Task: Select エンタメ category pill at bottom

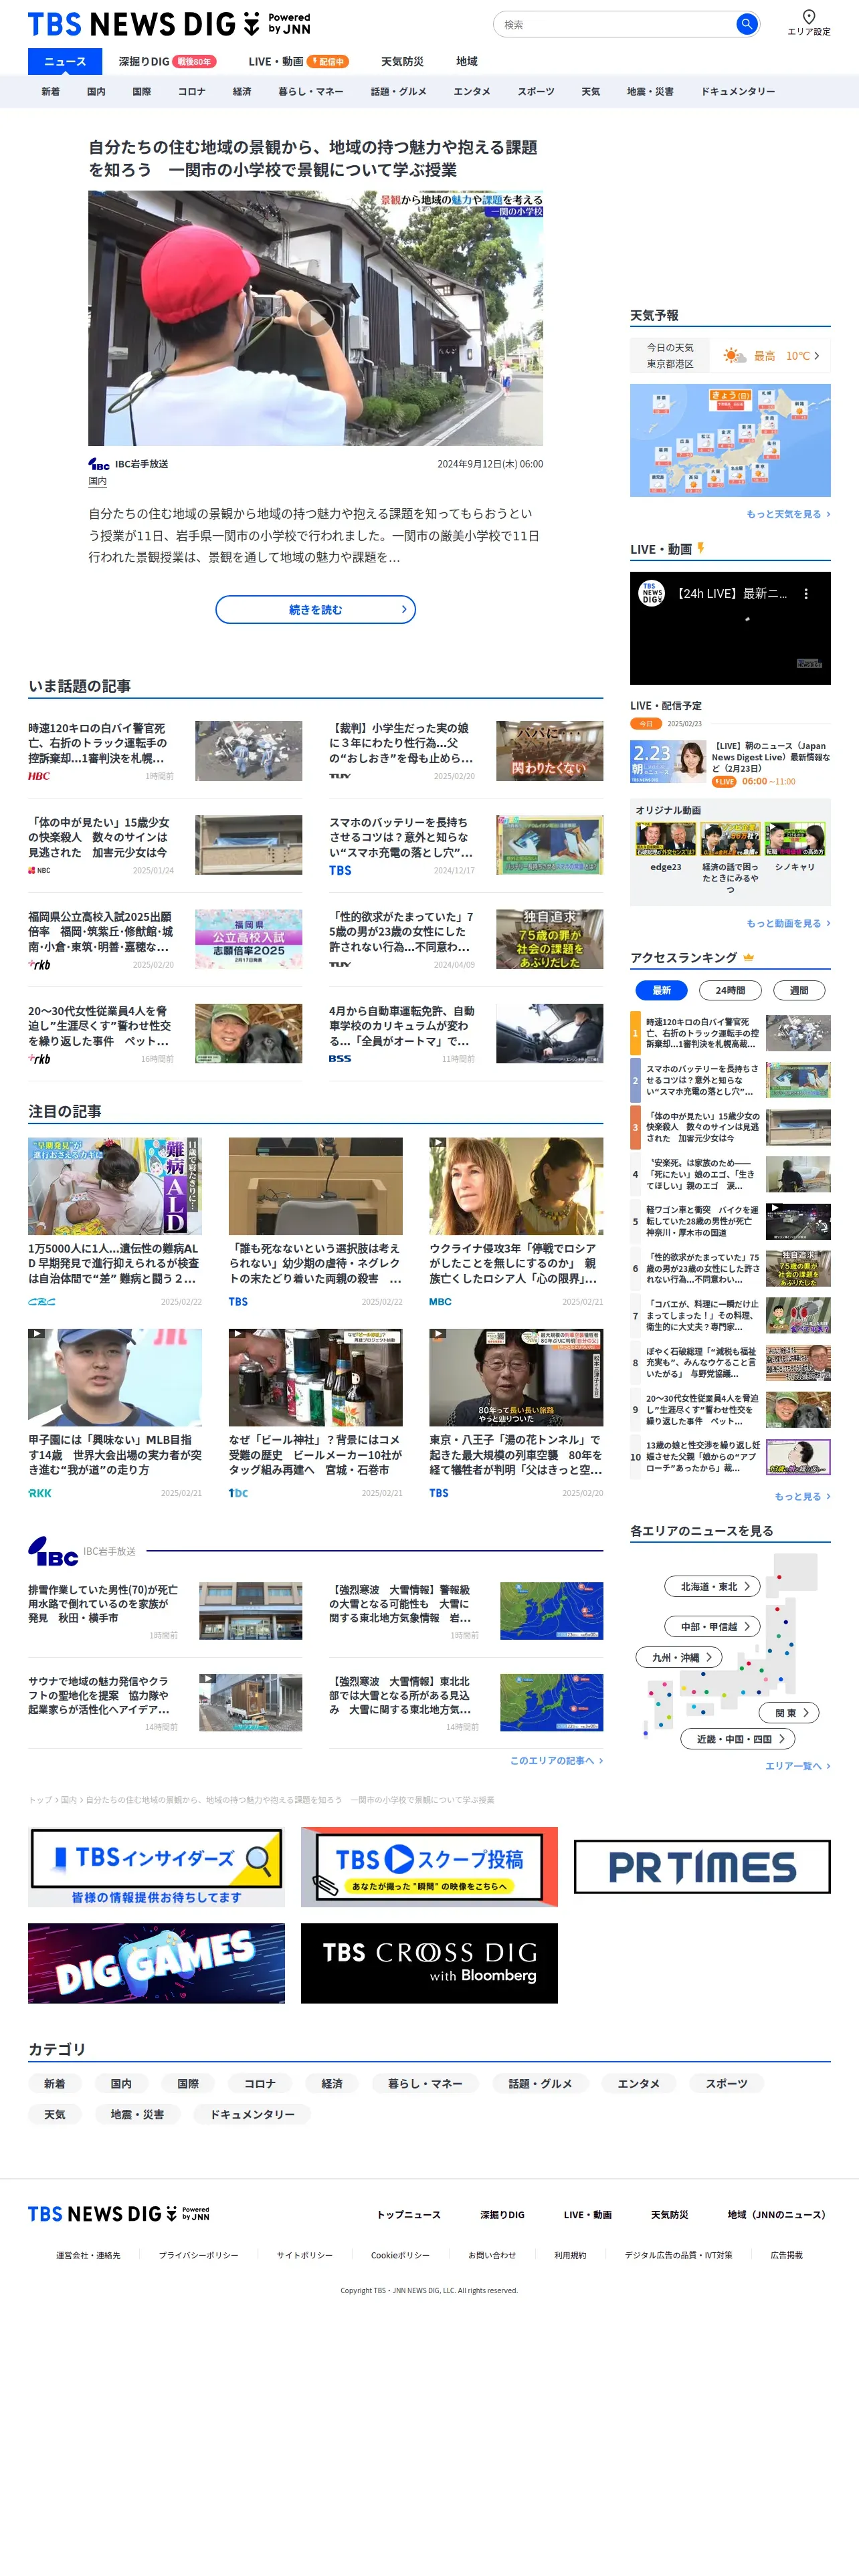Action: click(638, 2083)
